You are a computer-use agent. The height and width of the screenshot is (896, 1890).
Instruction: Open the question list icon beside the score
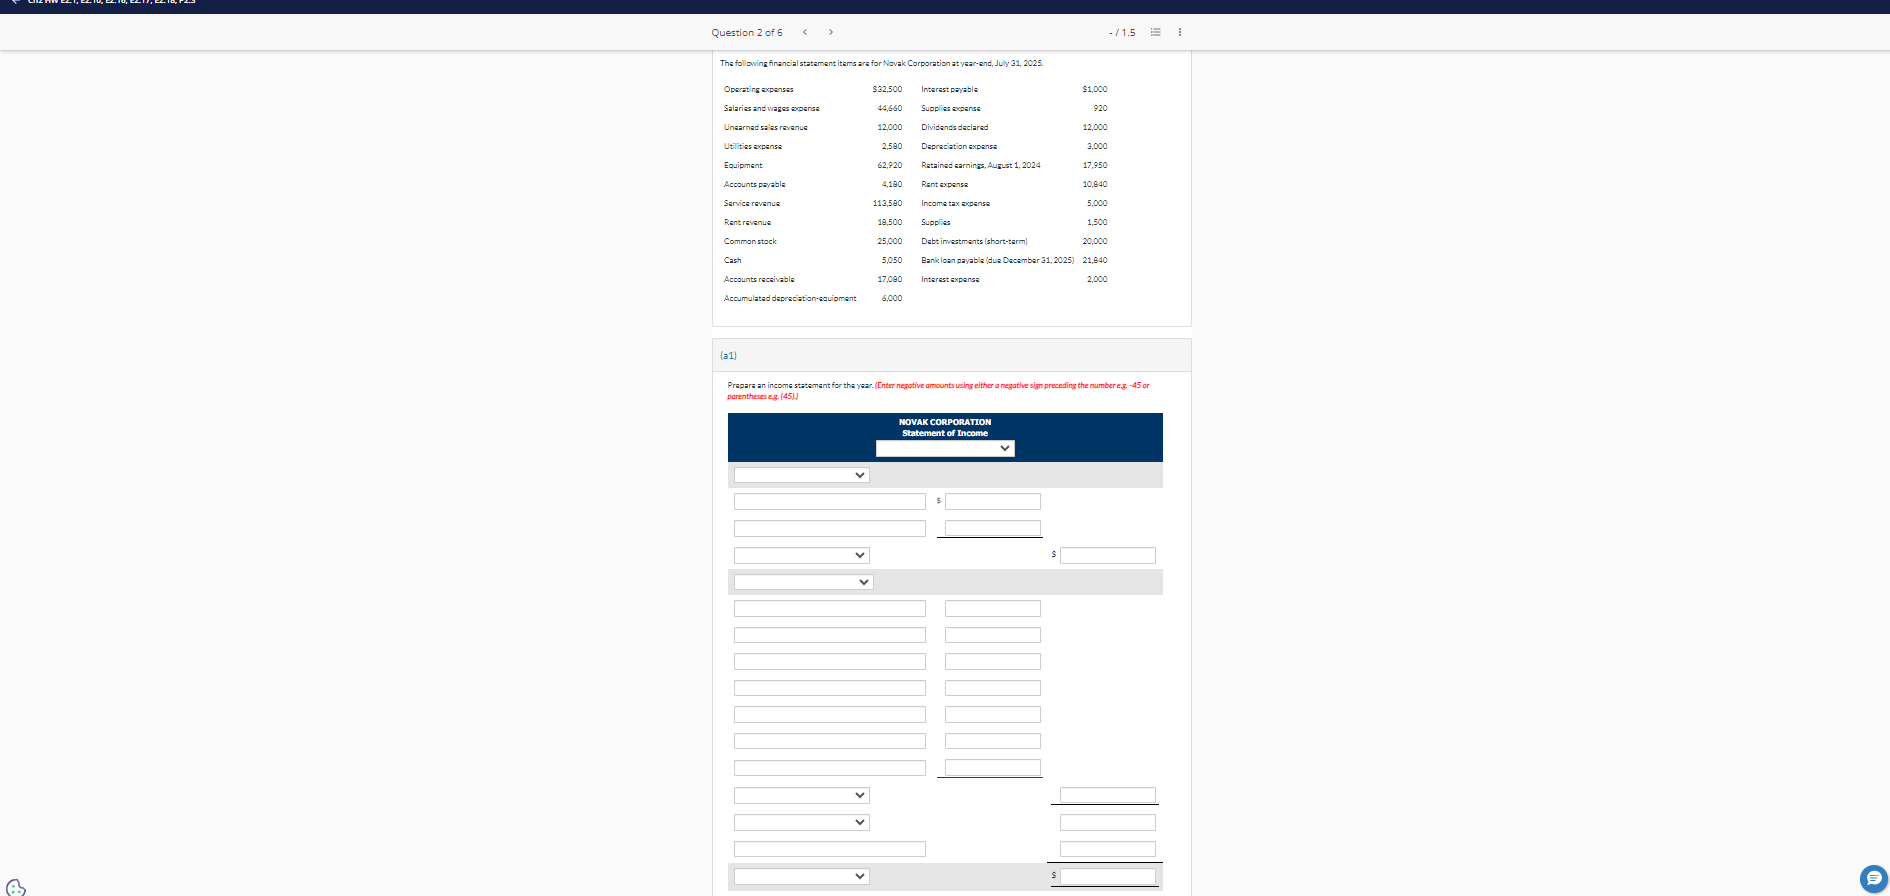[x=1156, y=32]
